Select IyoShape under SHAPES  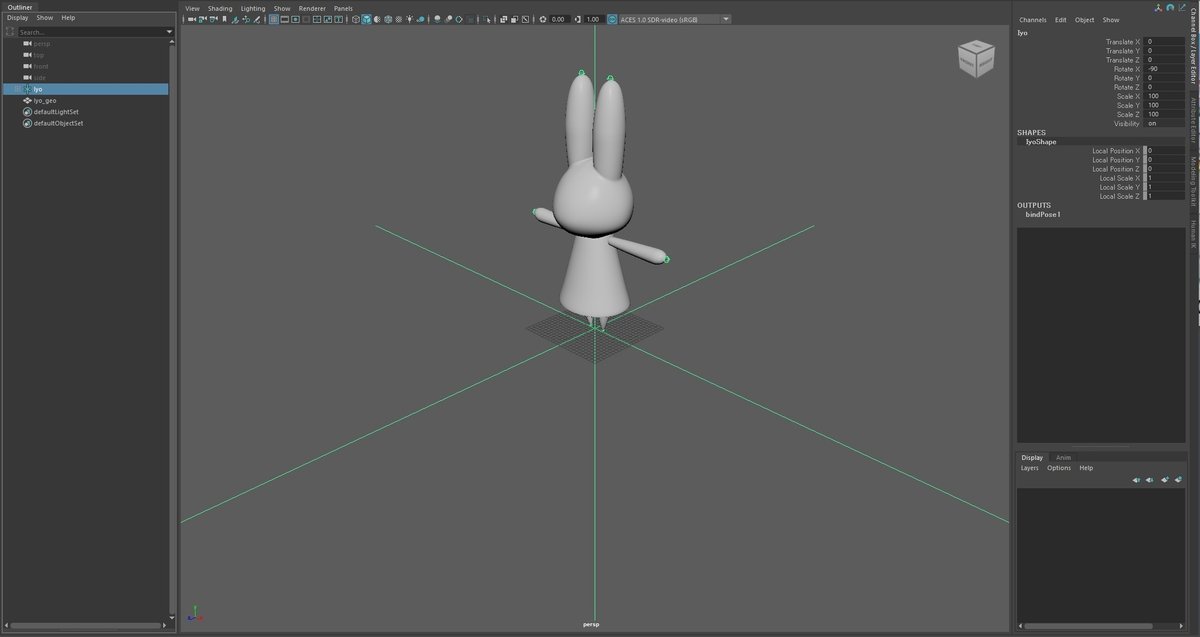1041,142
